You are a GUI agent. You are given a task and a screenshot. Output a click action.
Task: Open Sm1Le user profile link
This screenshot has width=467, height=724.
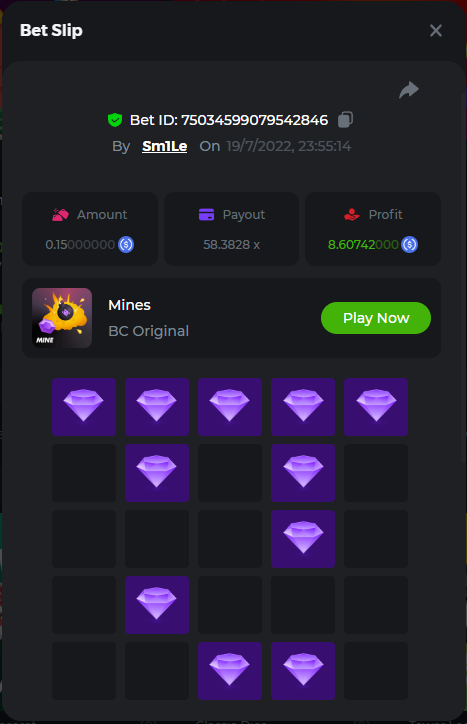[164, 146]
